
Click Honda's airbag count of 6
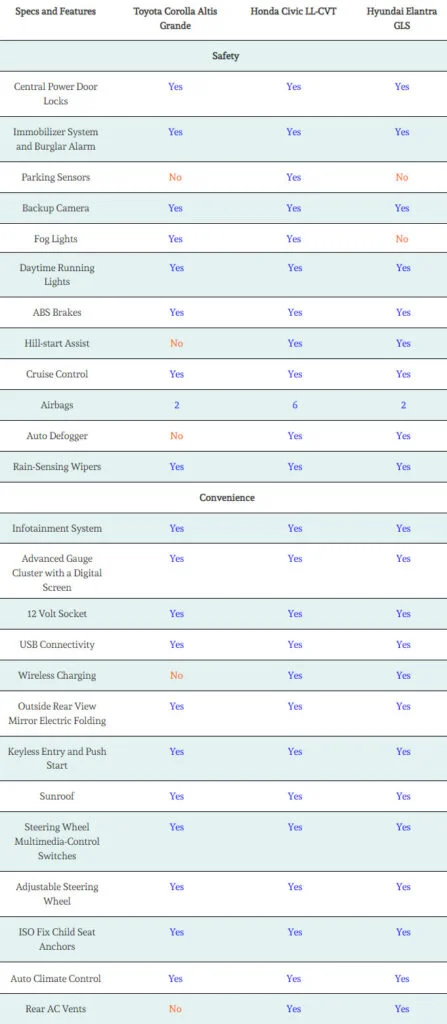[x=295, y=406]
